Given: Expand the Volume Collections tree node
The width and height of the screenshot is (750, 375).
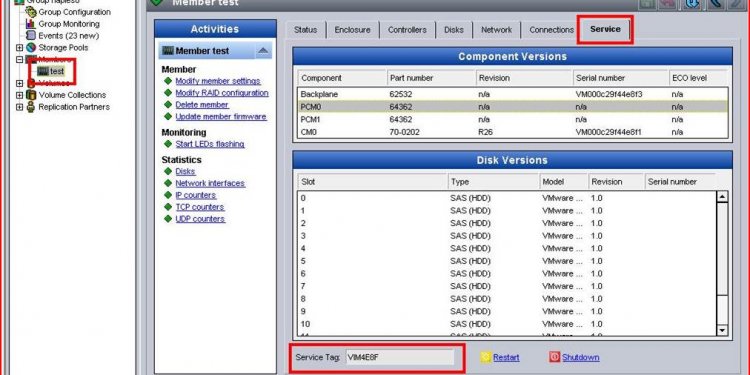Looking at the screenshot, I should [x=20, y=95].
